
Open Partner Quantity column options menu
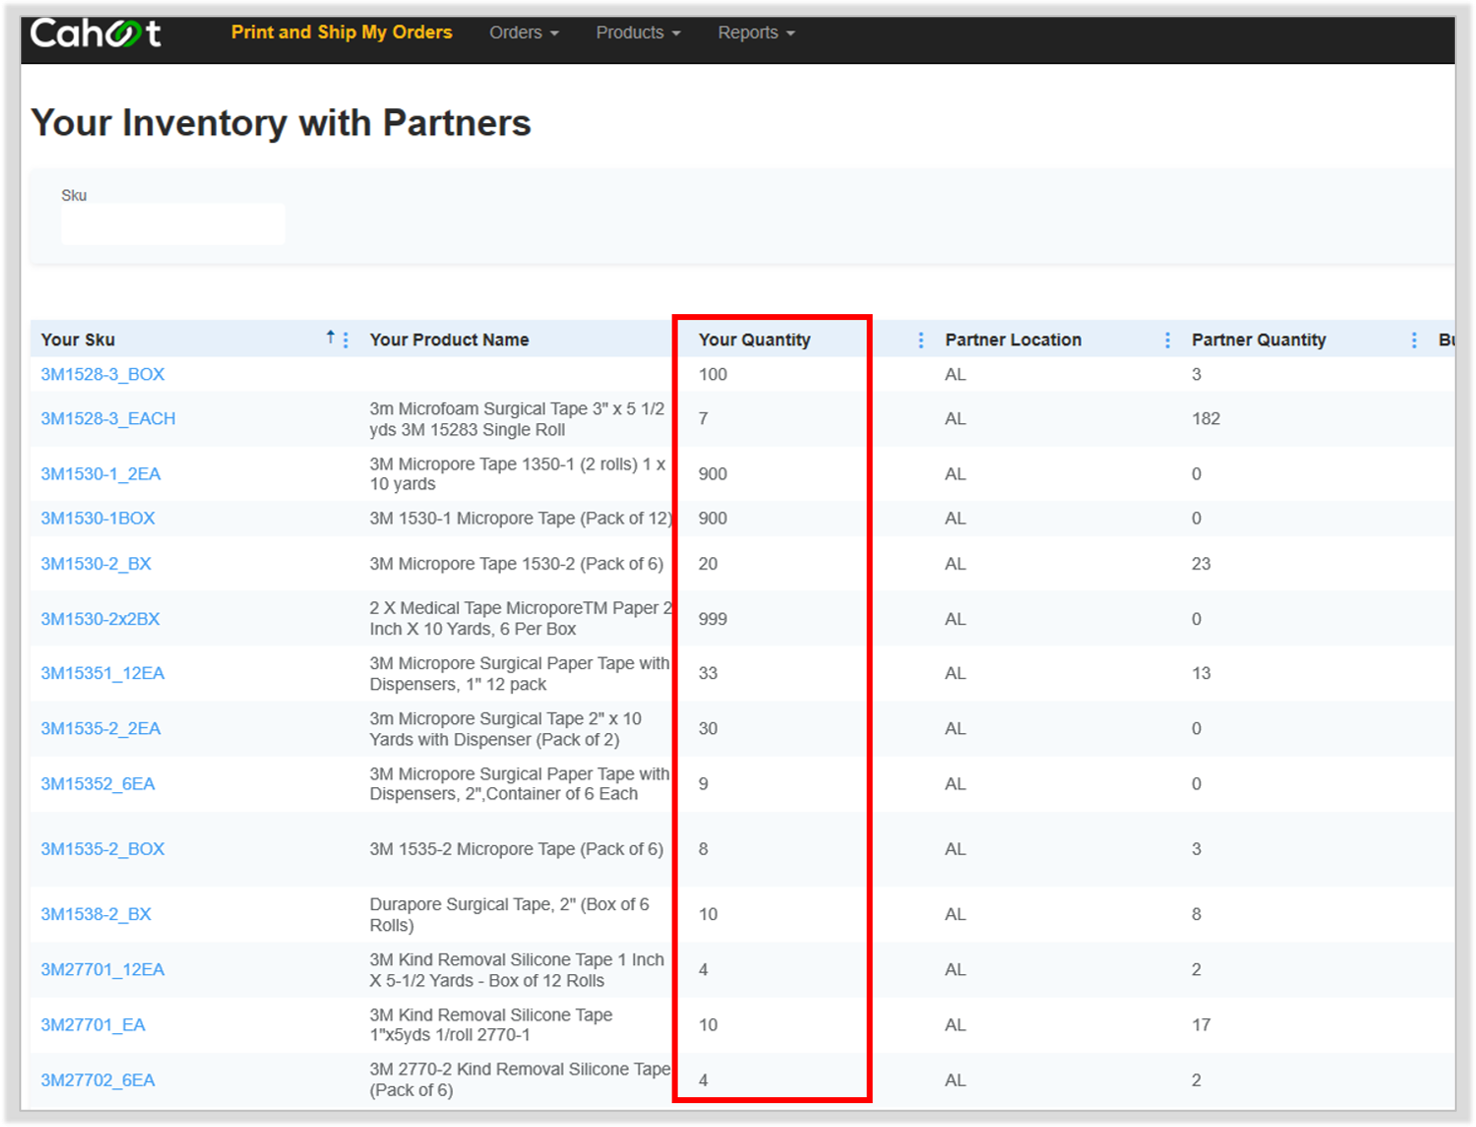tap(1414, 340)
